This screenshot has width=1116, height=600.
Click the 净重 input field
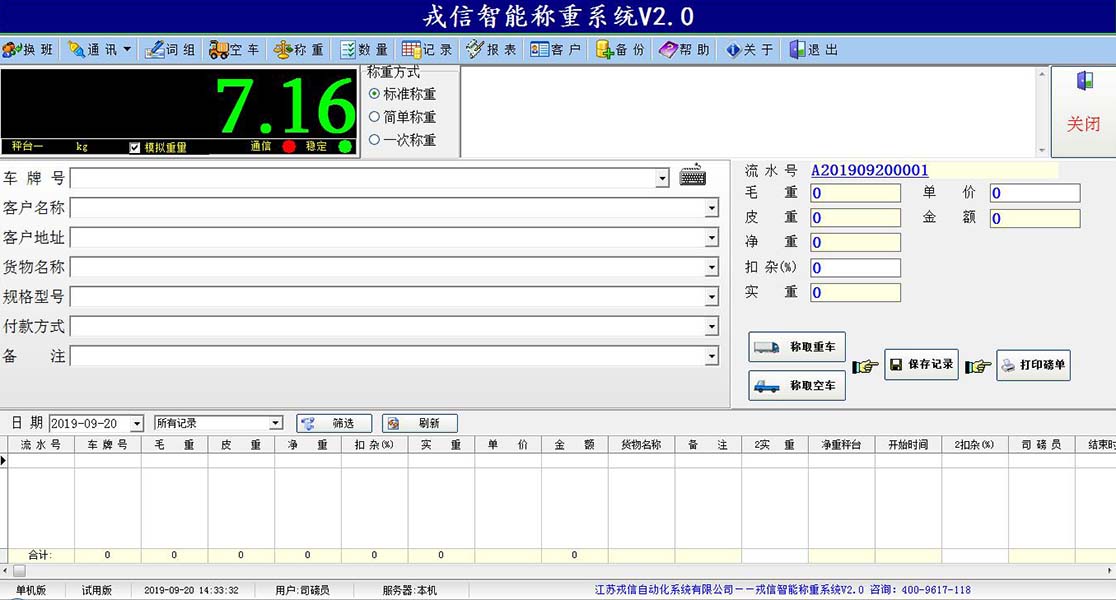pyautogui.click(x=856, y=243)
